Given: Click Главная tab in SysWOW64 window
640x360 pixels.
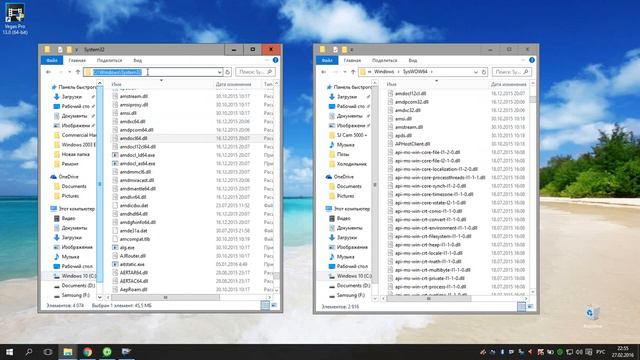Looking at the screenshot, I should click(x=352, y=60).
